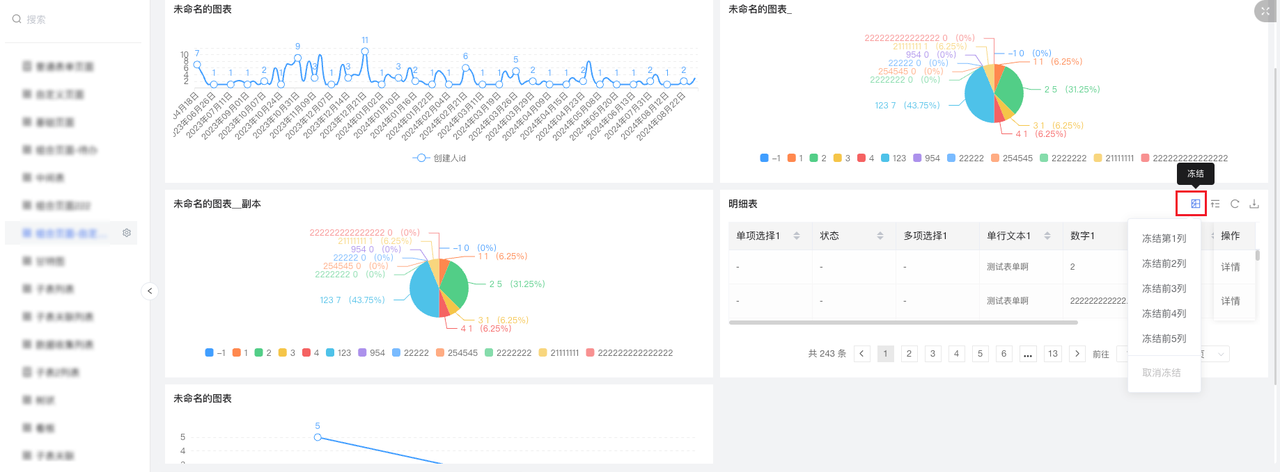Open the row height icon beside freeze

[1216, 203]
